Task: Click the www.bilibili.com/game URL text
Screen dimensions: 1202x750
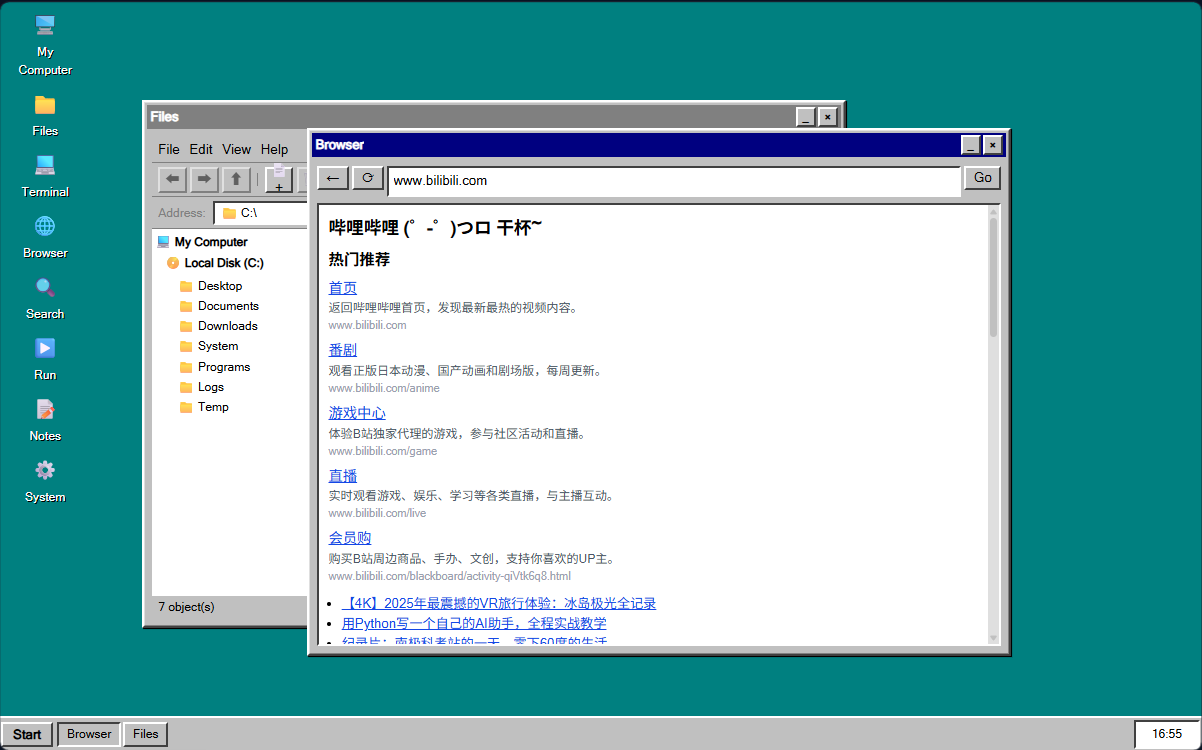Action: coord(383,451)
